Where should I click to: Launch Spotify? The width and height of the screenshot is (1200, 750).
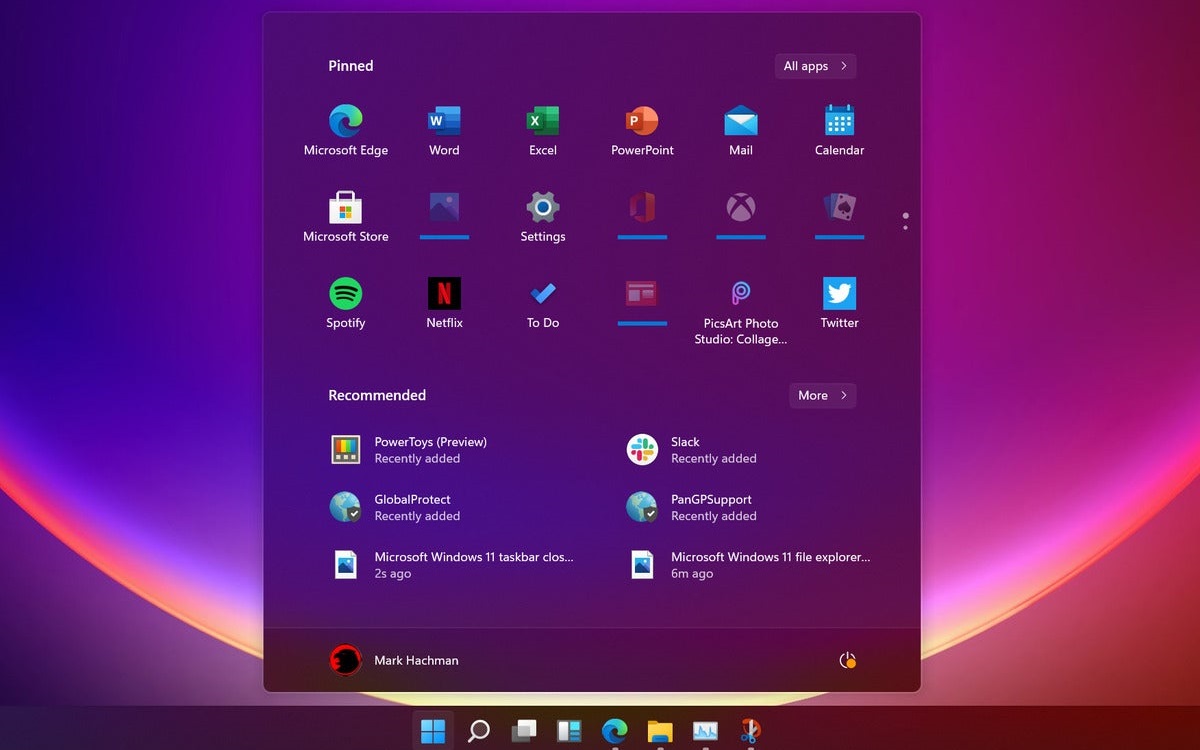[346, 304]
